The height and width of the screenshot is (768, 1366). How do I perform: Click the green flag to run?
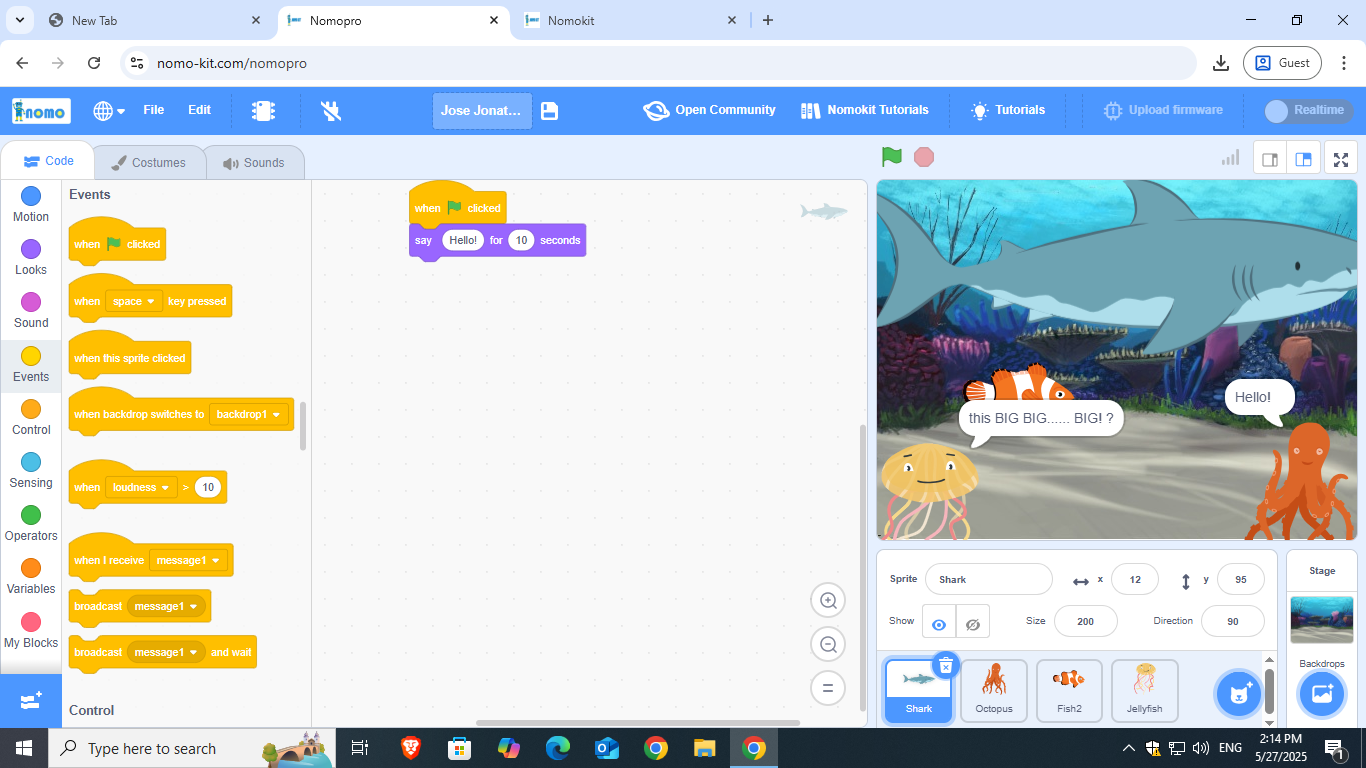[x=892, y=157]
